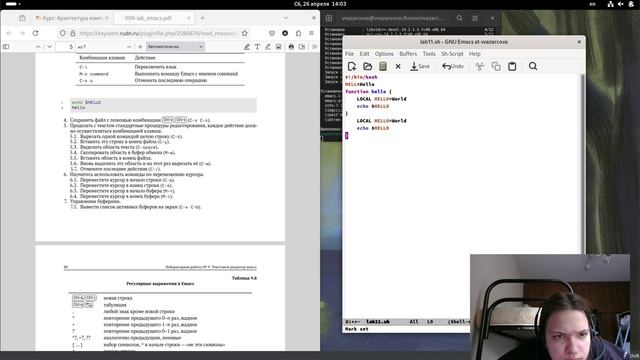Select the PDF add image tool
The image size is (640, 360).
point(278,47)
